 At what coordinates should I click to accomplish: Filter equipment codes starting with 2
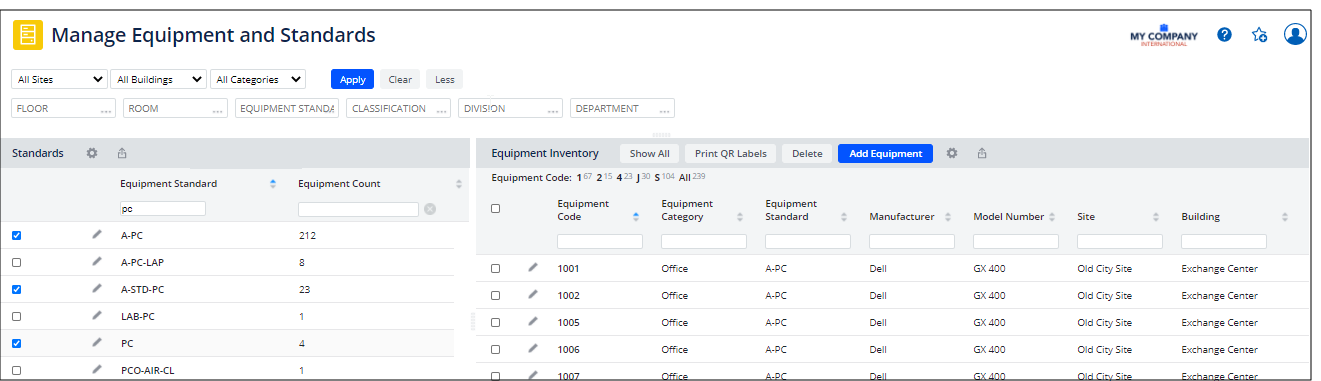[x=599, y=178]
